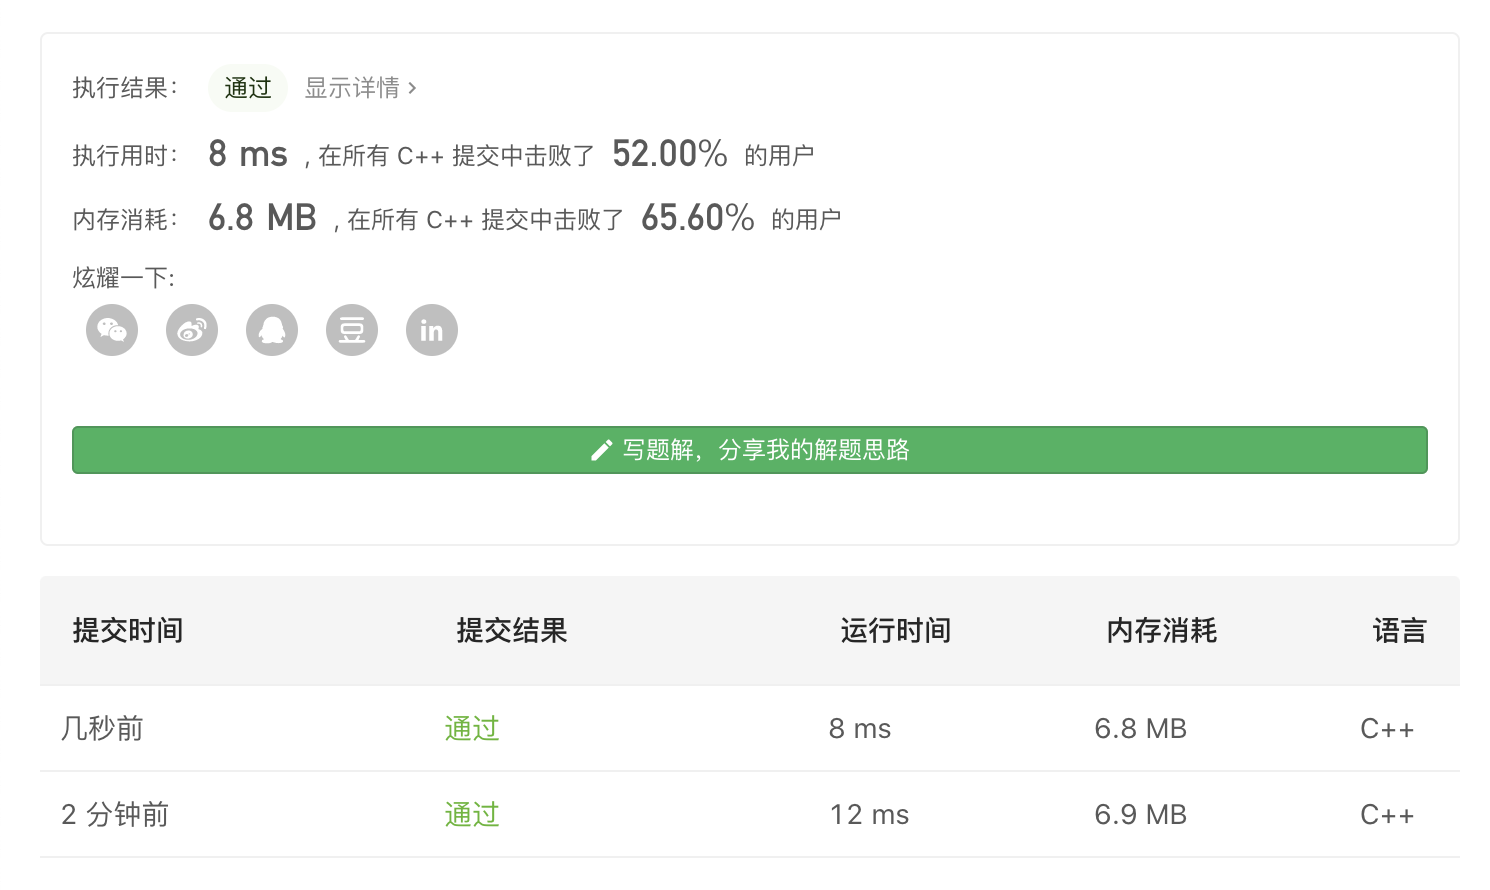Click pencil icon on green button

point(601,450)
